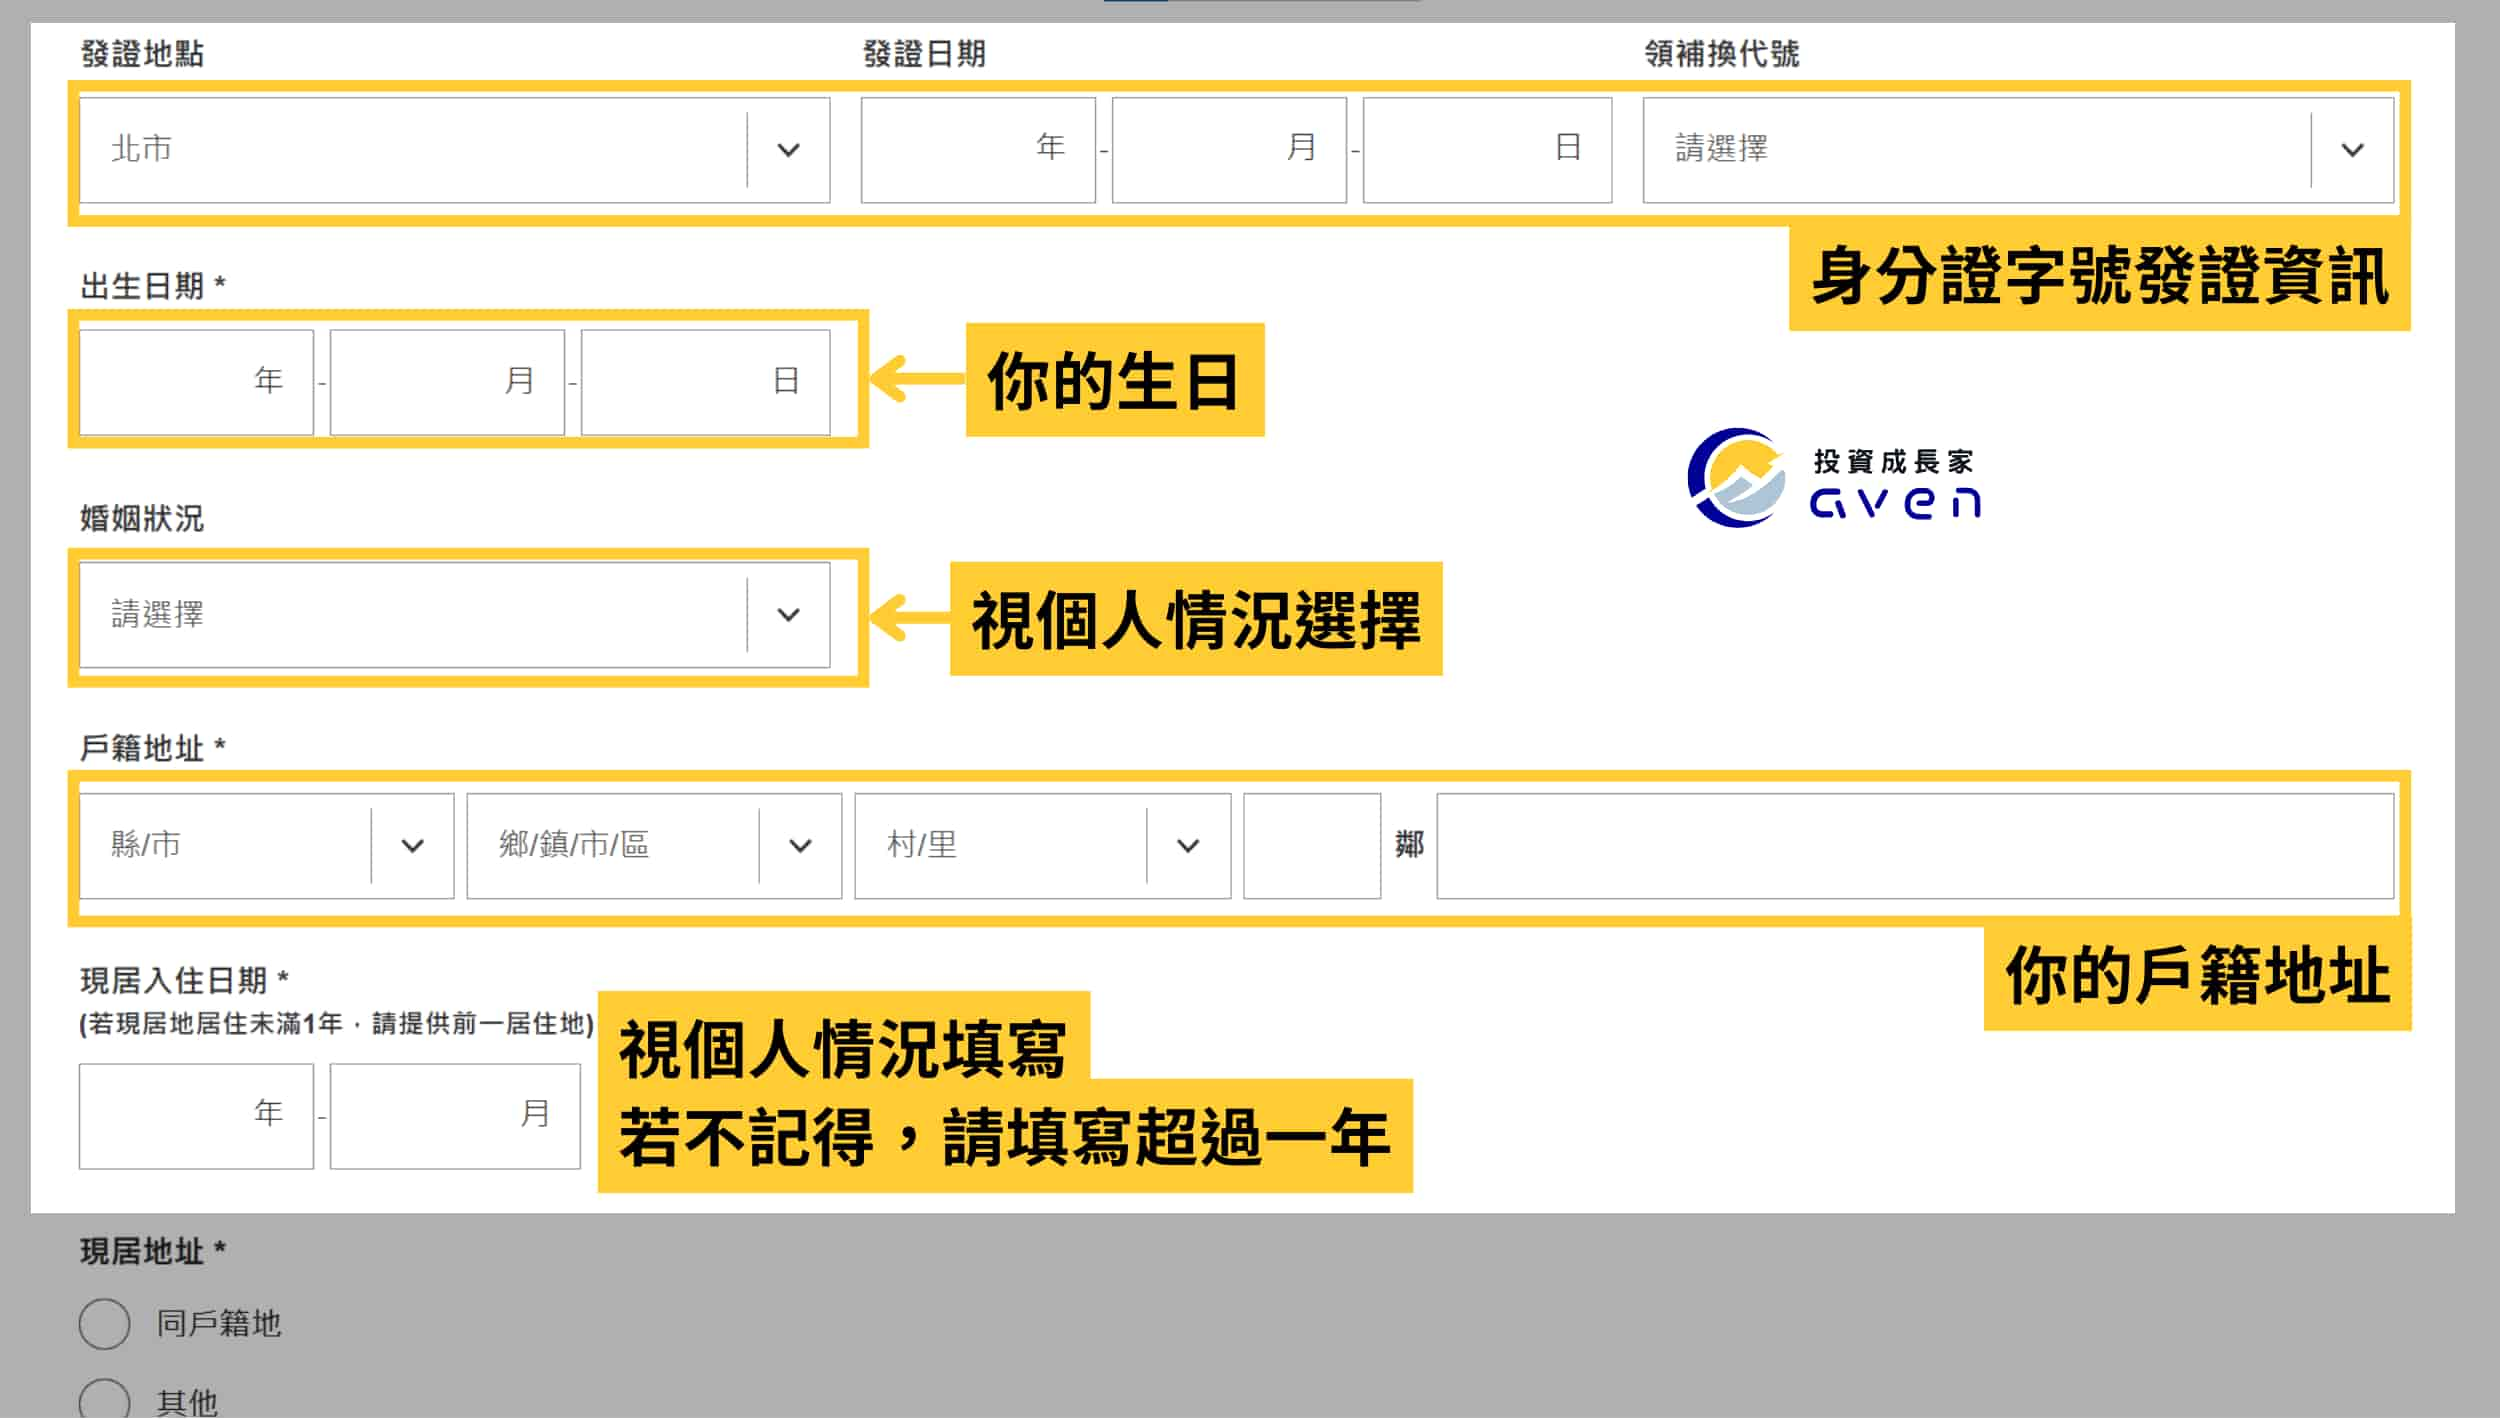This screenshot has width=2500, height=1420.
Task: Click the month field under 現居入住日期
Action: coord(455,1117)
